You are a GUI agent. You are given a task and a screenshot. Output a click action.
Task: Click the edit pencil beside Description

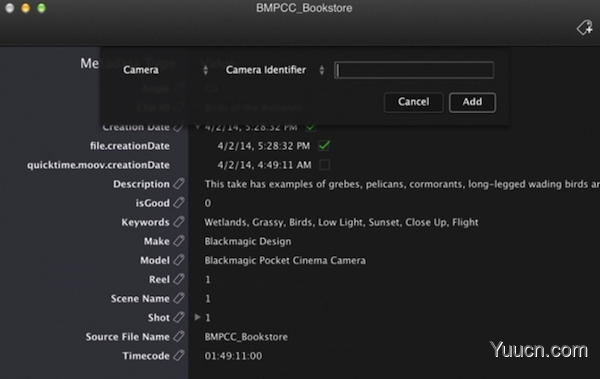179,184
